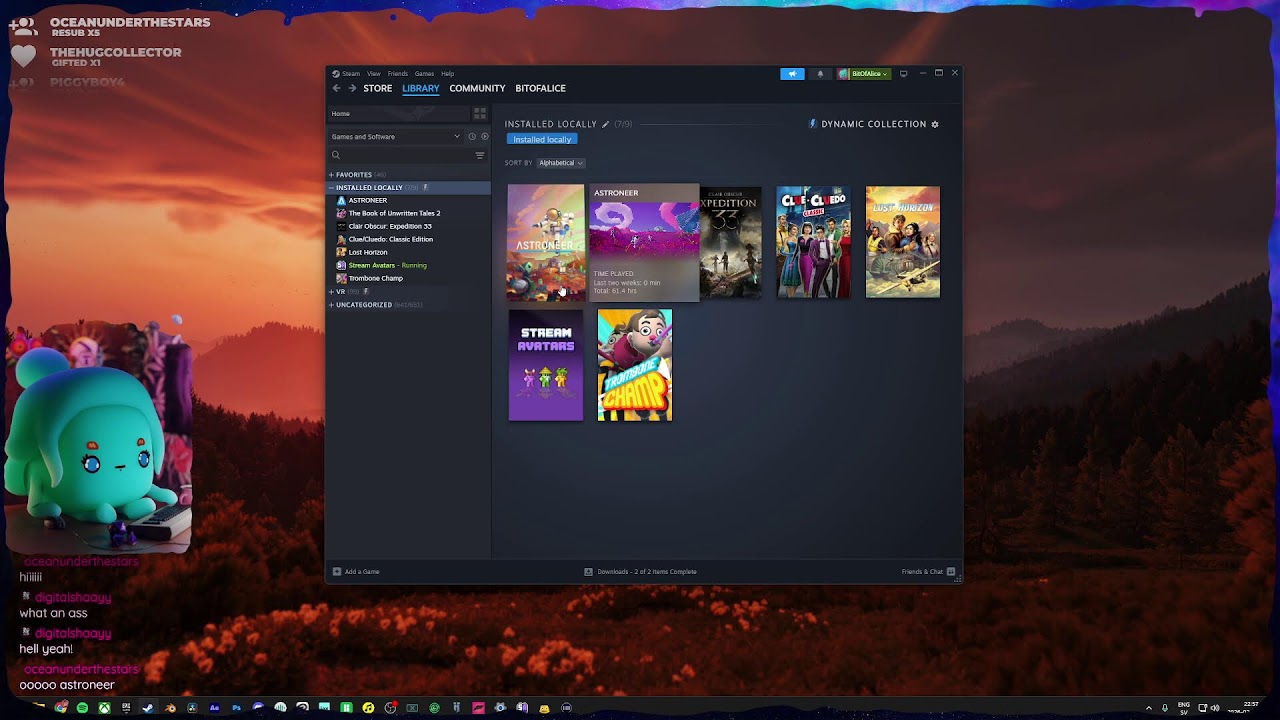Toggle microphone icon in system tray
The height and width of the screenshot is (720, 1280).
point(1165,708)
